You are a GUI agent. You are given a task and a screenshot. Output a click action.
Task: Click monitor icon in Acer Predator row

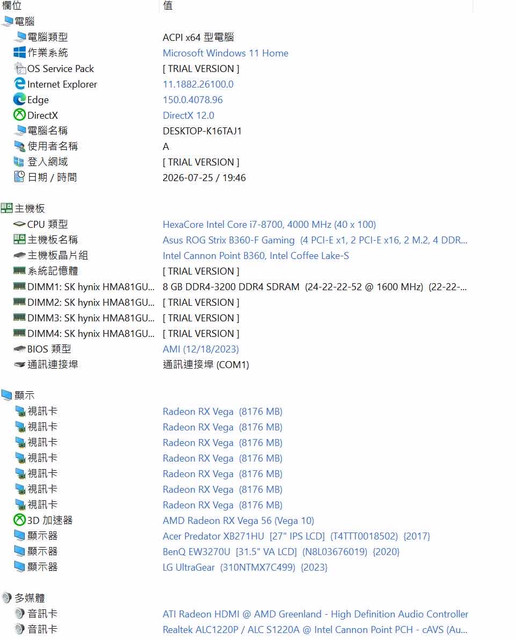pyautogui.click(x=20, y=535)
